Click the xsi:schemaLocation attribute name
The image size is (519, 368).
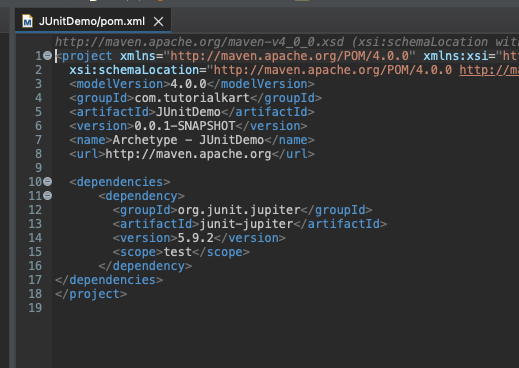[134, 70]
